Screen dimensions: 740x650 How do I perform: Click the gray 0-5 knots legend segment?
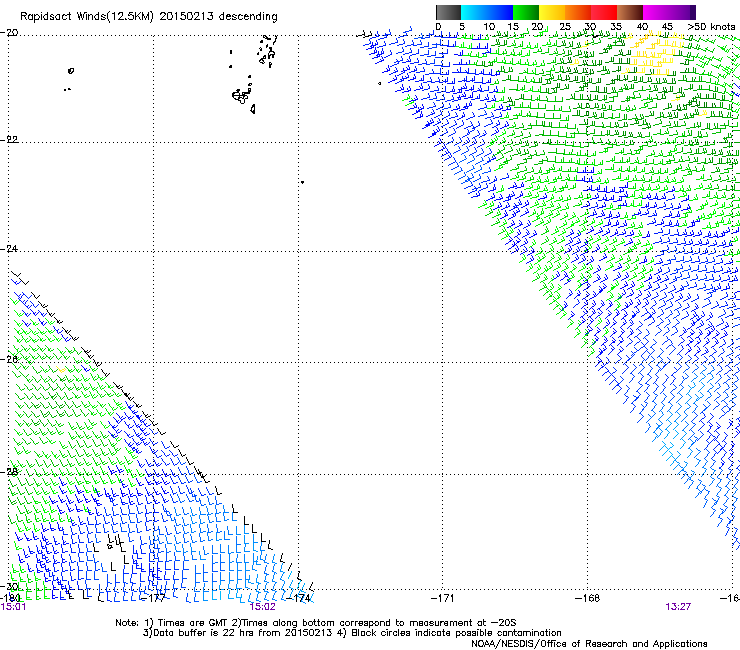tap(448, 12)
